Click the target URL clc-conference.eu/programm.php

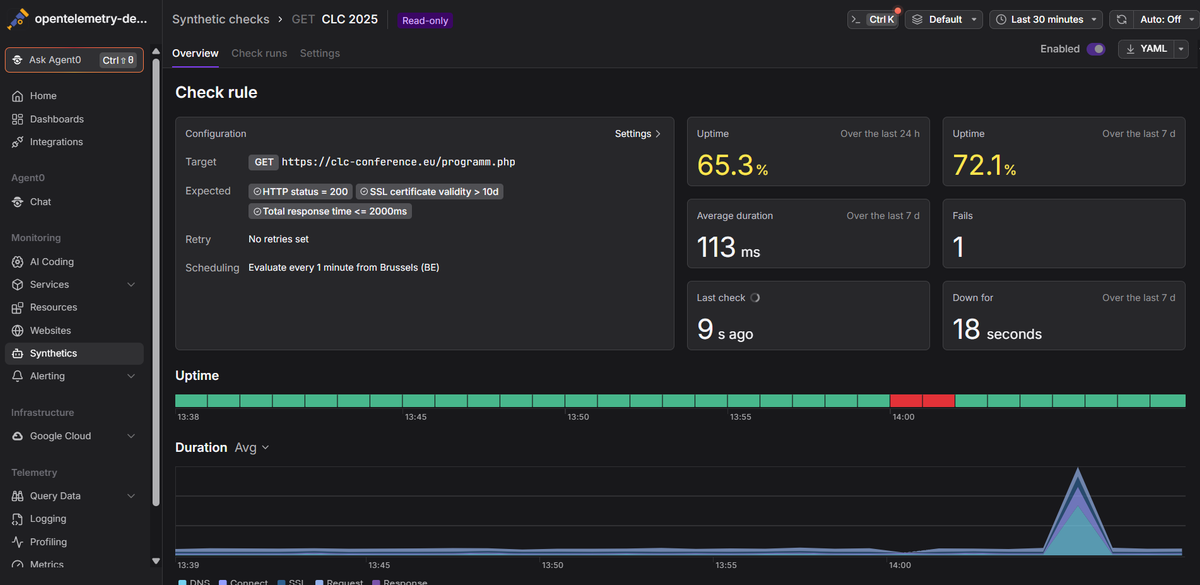399,162
